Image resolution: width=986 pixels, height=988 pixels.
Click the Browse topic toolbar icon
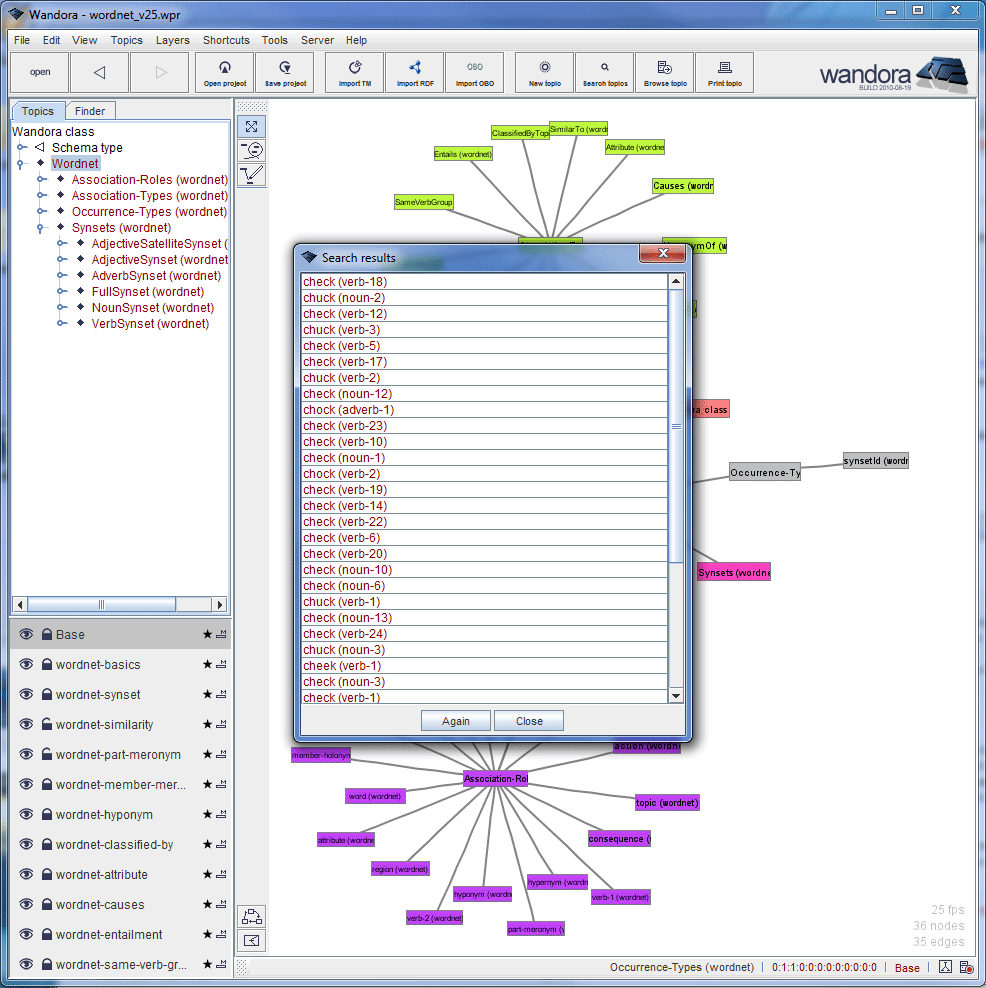click(664, 72)
